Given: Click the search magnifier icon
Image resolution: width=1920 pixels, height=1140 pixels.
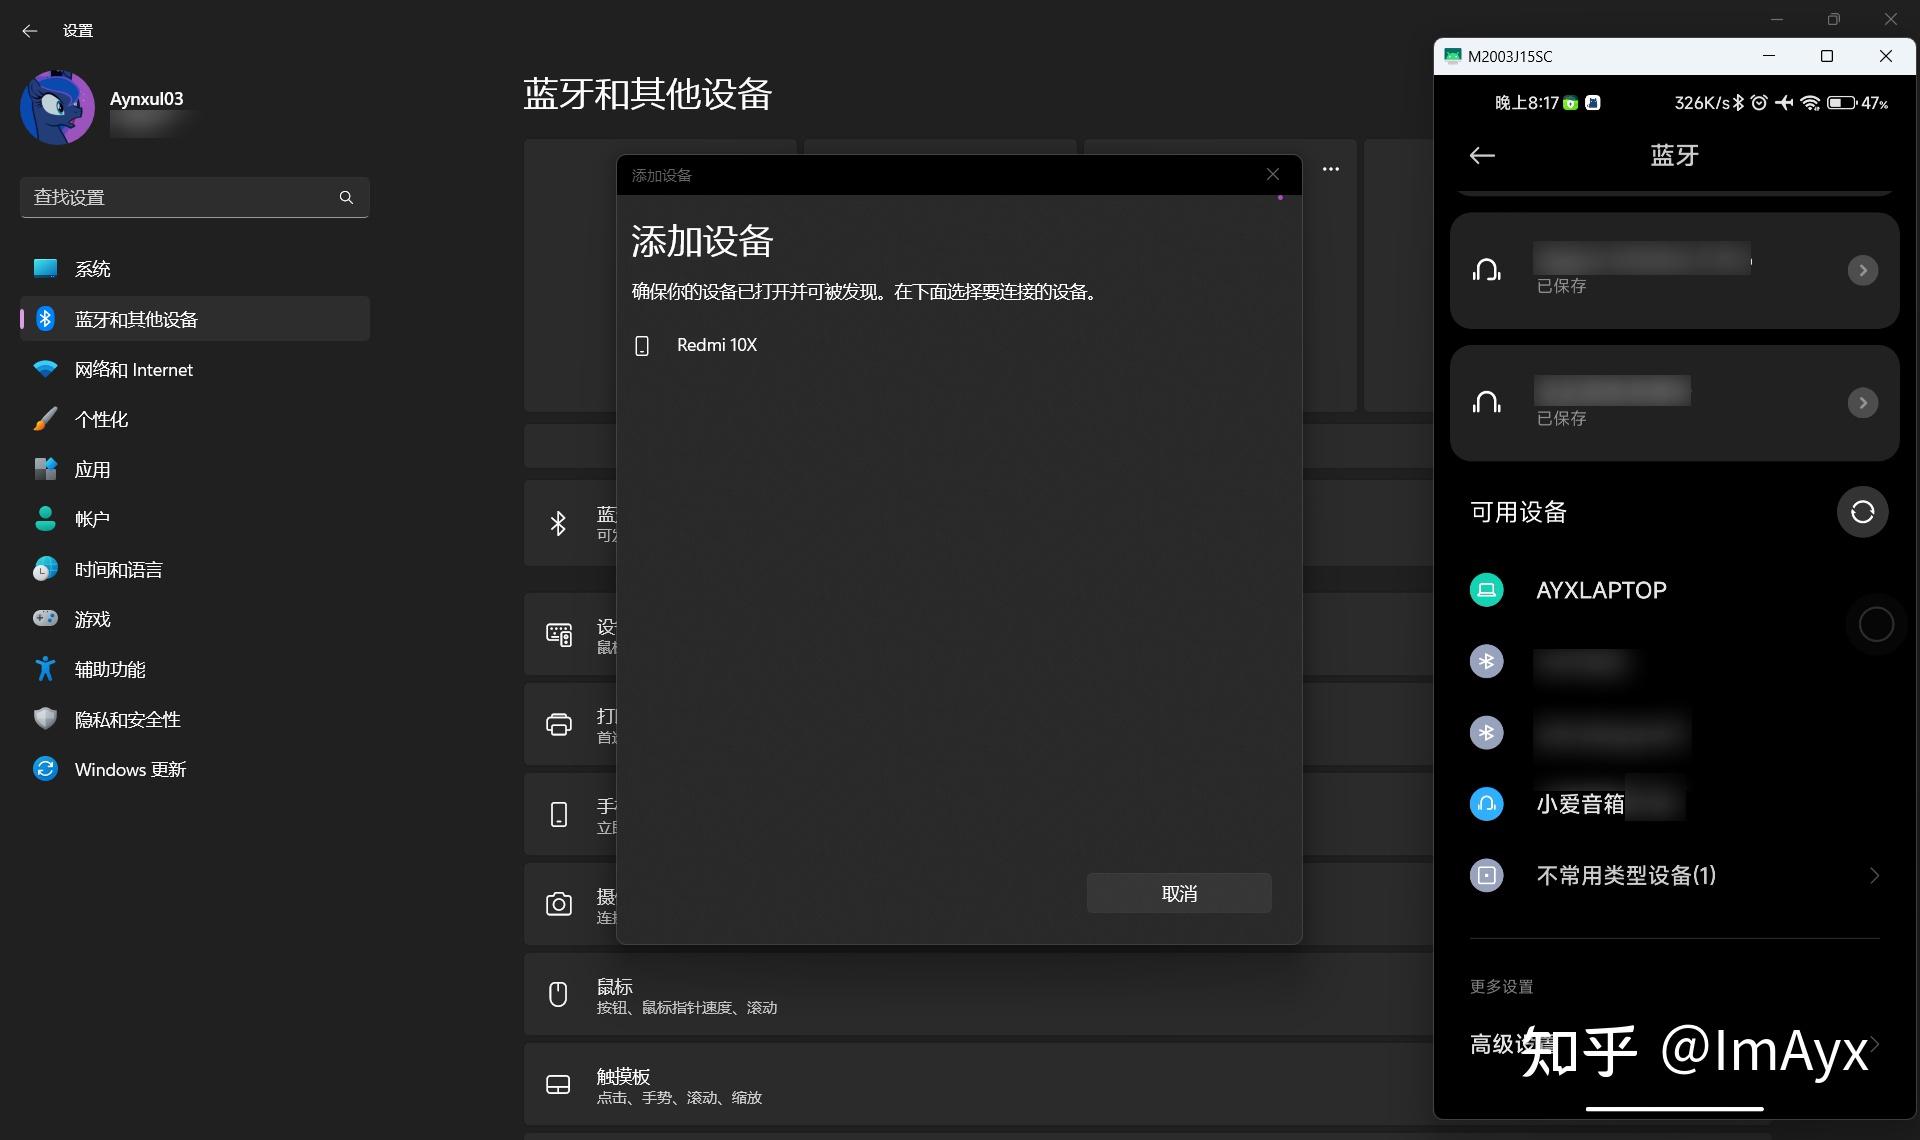Looking at the screenshot, I should [x=346, y=197].
